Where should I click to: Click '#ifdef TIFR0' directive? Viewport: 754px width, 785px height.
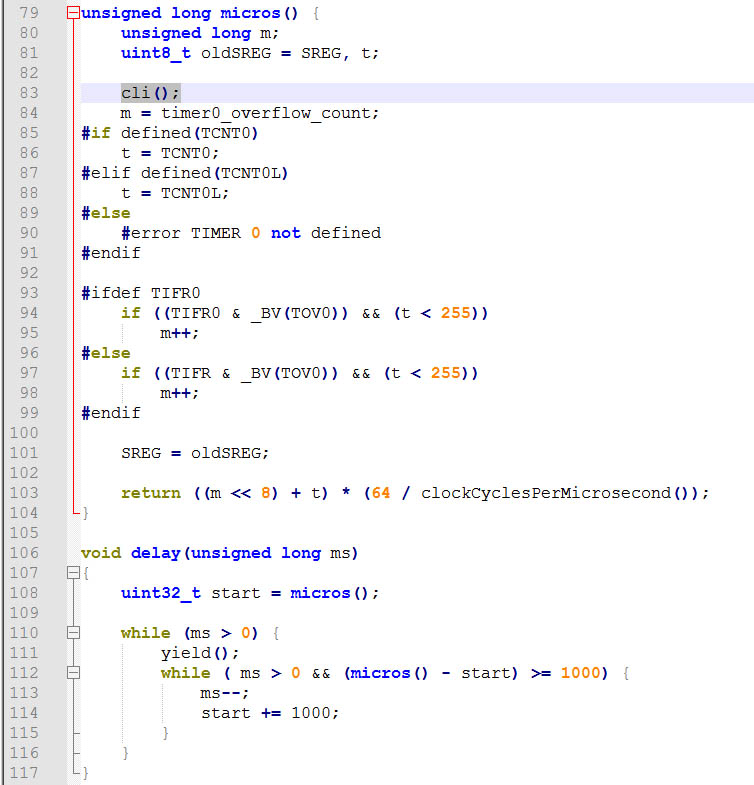point(141,293)
